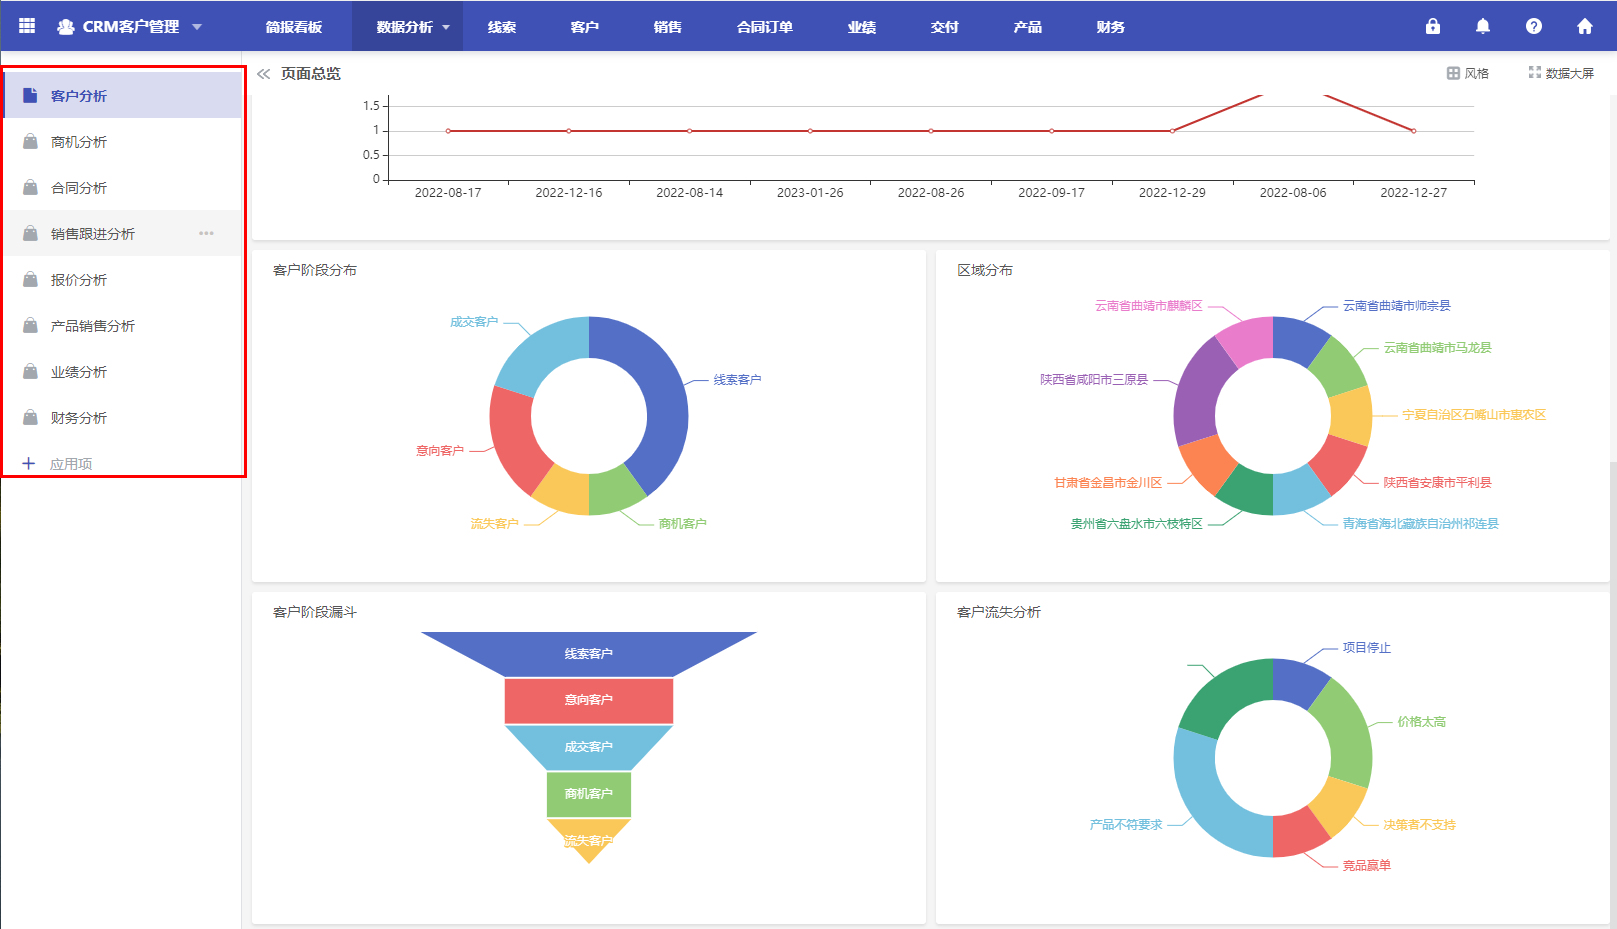Screen dimensions: 1617x929
Task: Collapse sidebar with double chevron icon
Action: (x=264, y=74)
